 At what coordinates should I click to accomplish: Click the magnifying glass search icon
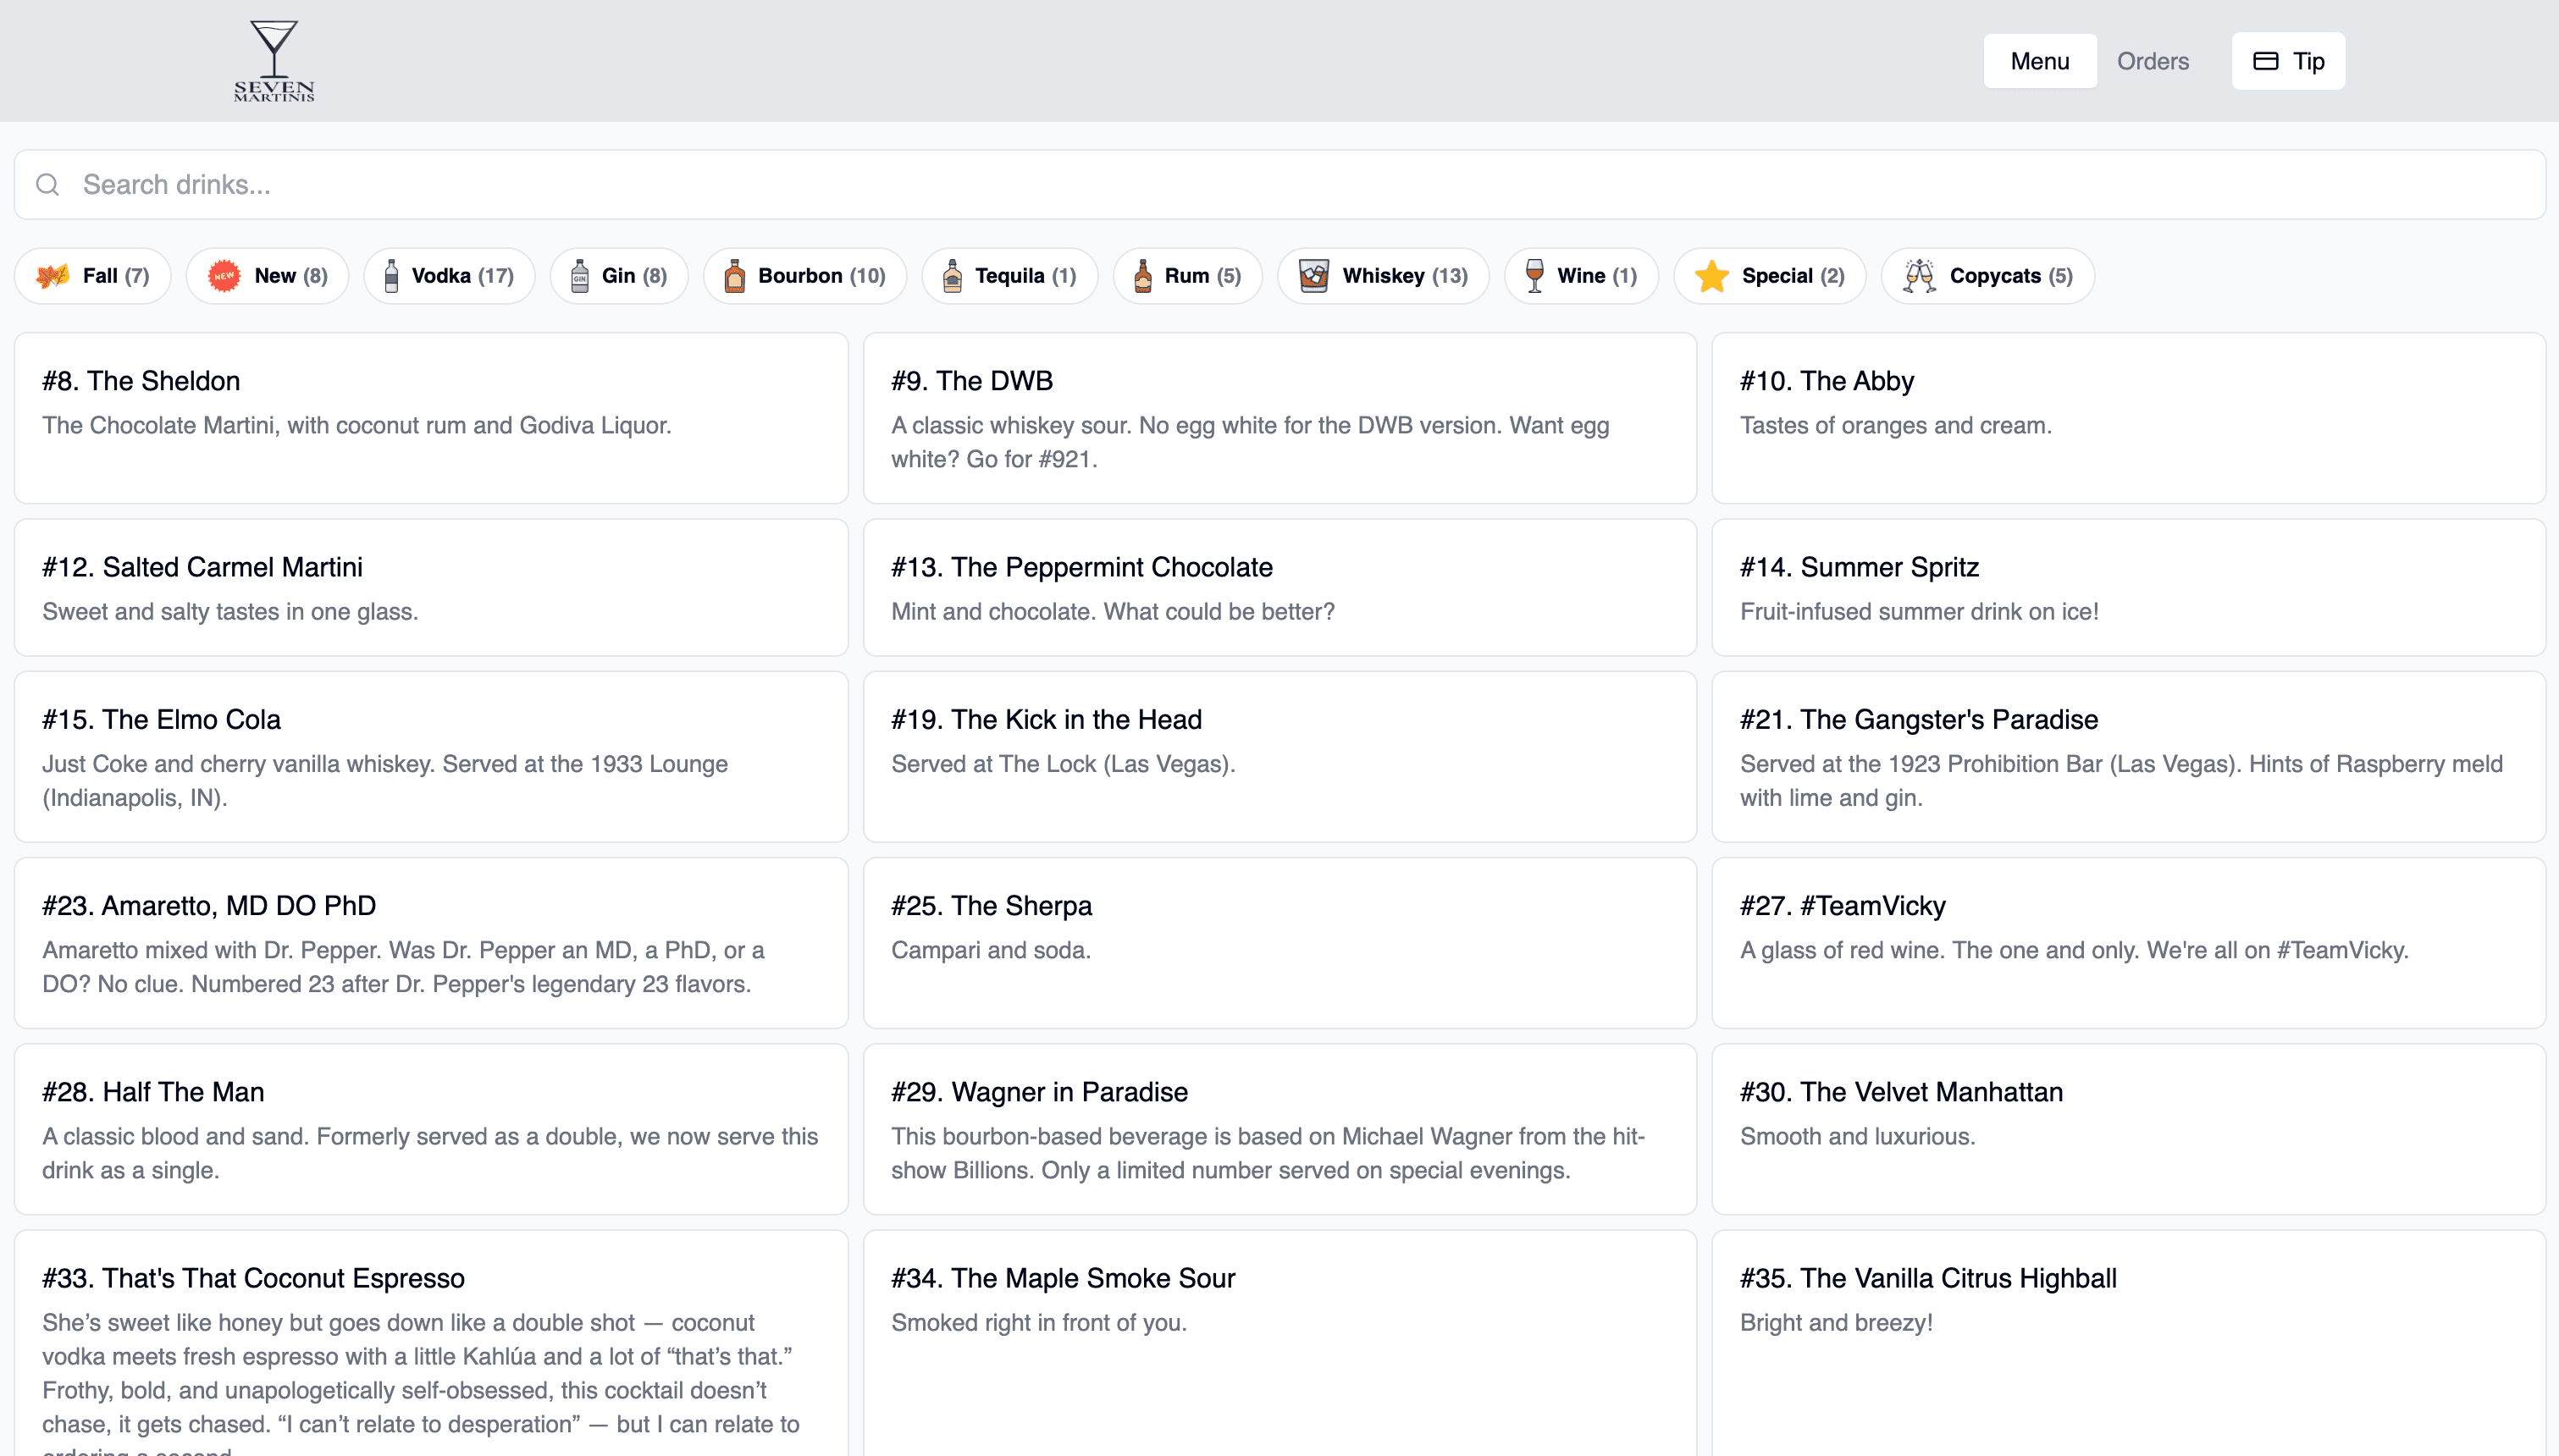48,184
